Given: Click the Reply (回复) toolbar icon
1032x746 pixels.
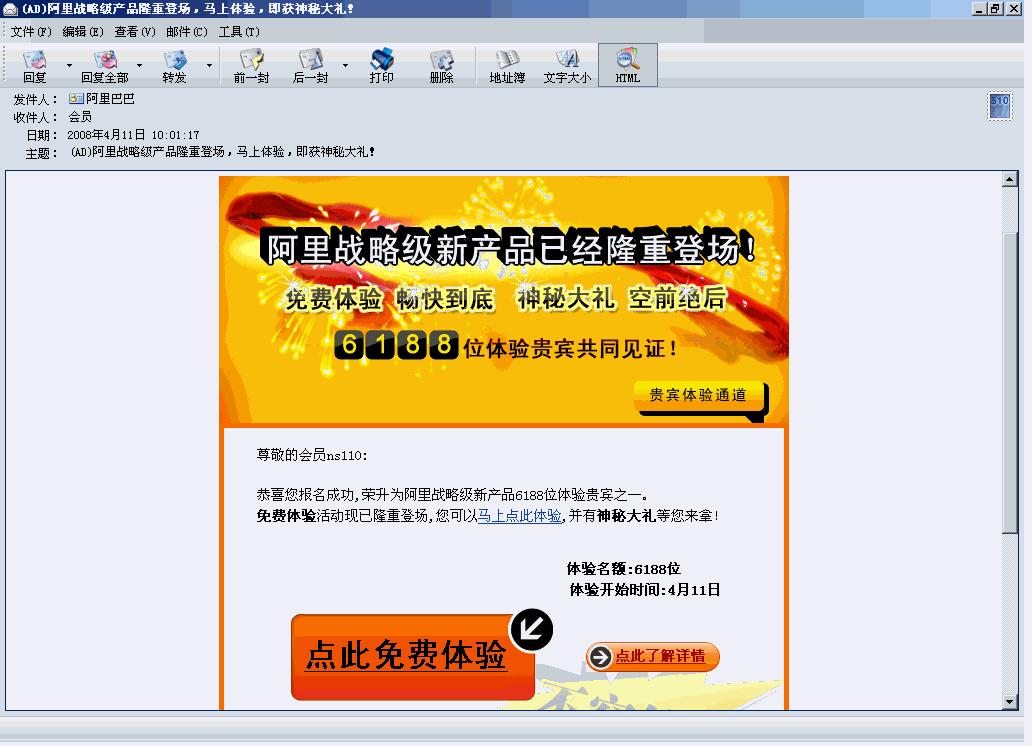Looking at the screenshot, I should point(34,66).
